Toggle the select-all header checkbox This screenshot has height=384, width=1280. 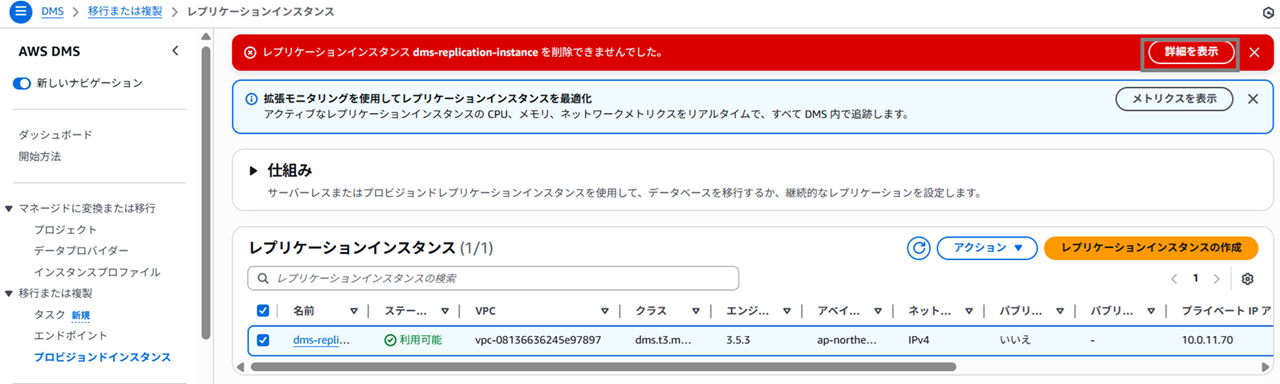tap(263, 311)
